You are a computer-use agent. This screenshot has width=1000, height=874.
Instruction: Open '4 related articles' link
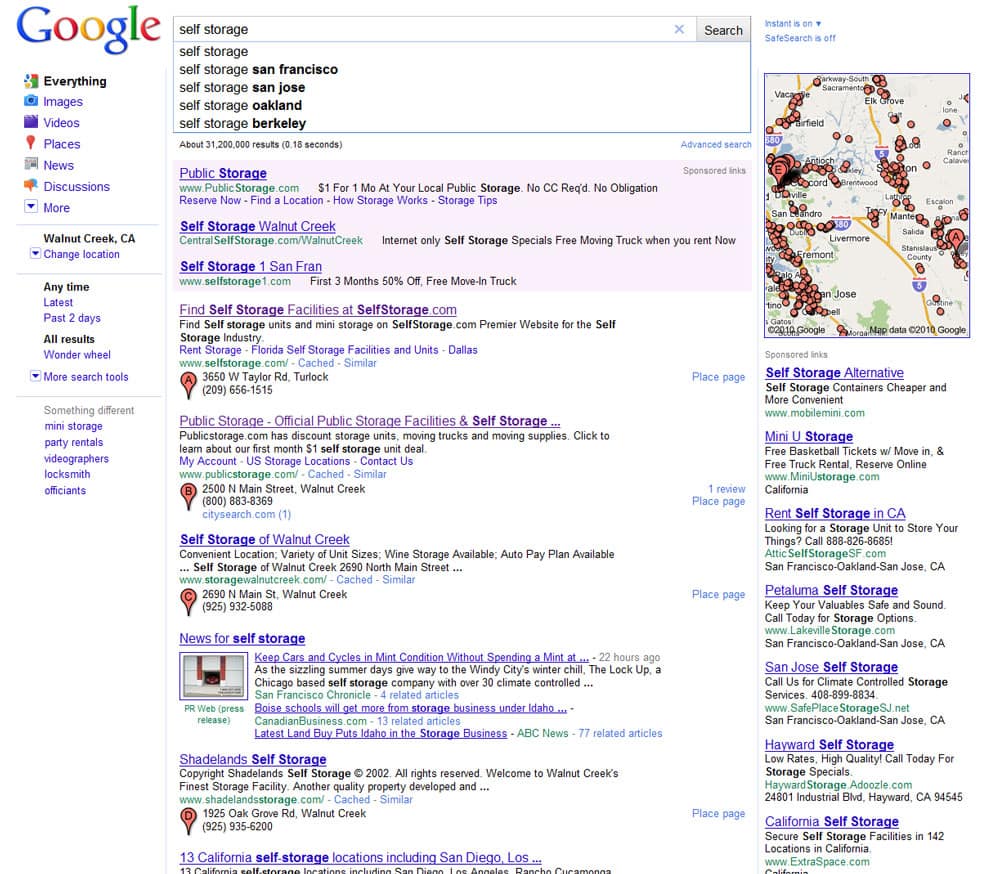[420, 695]
